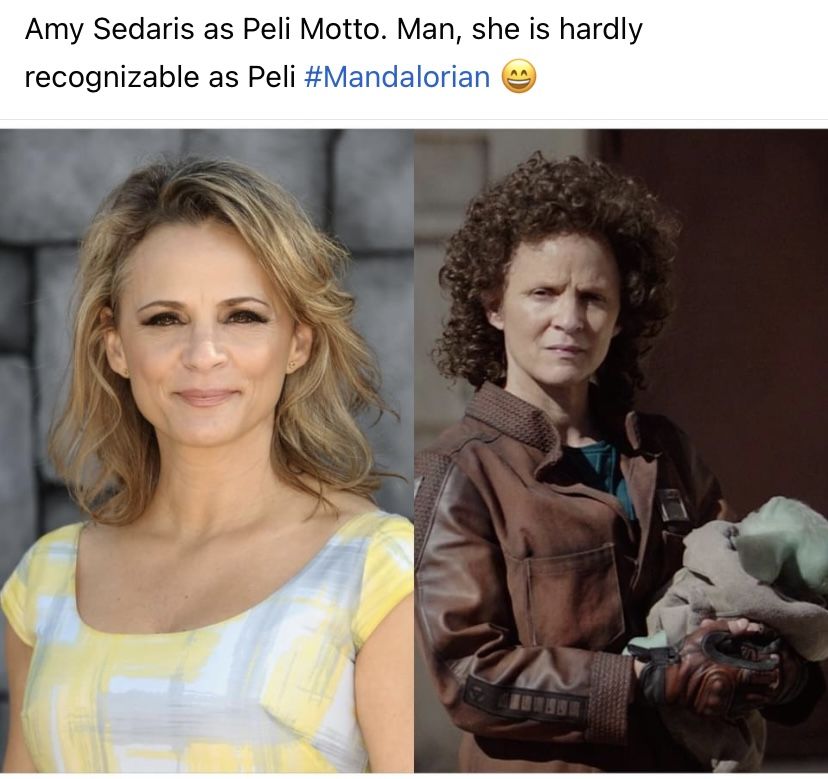Click the phrase "Man, she is hardly"

(x=520, y=30)
